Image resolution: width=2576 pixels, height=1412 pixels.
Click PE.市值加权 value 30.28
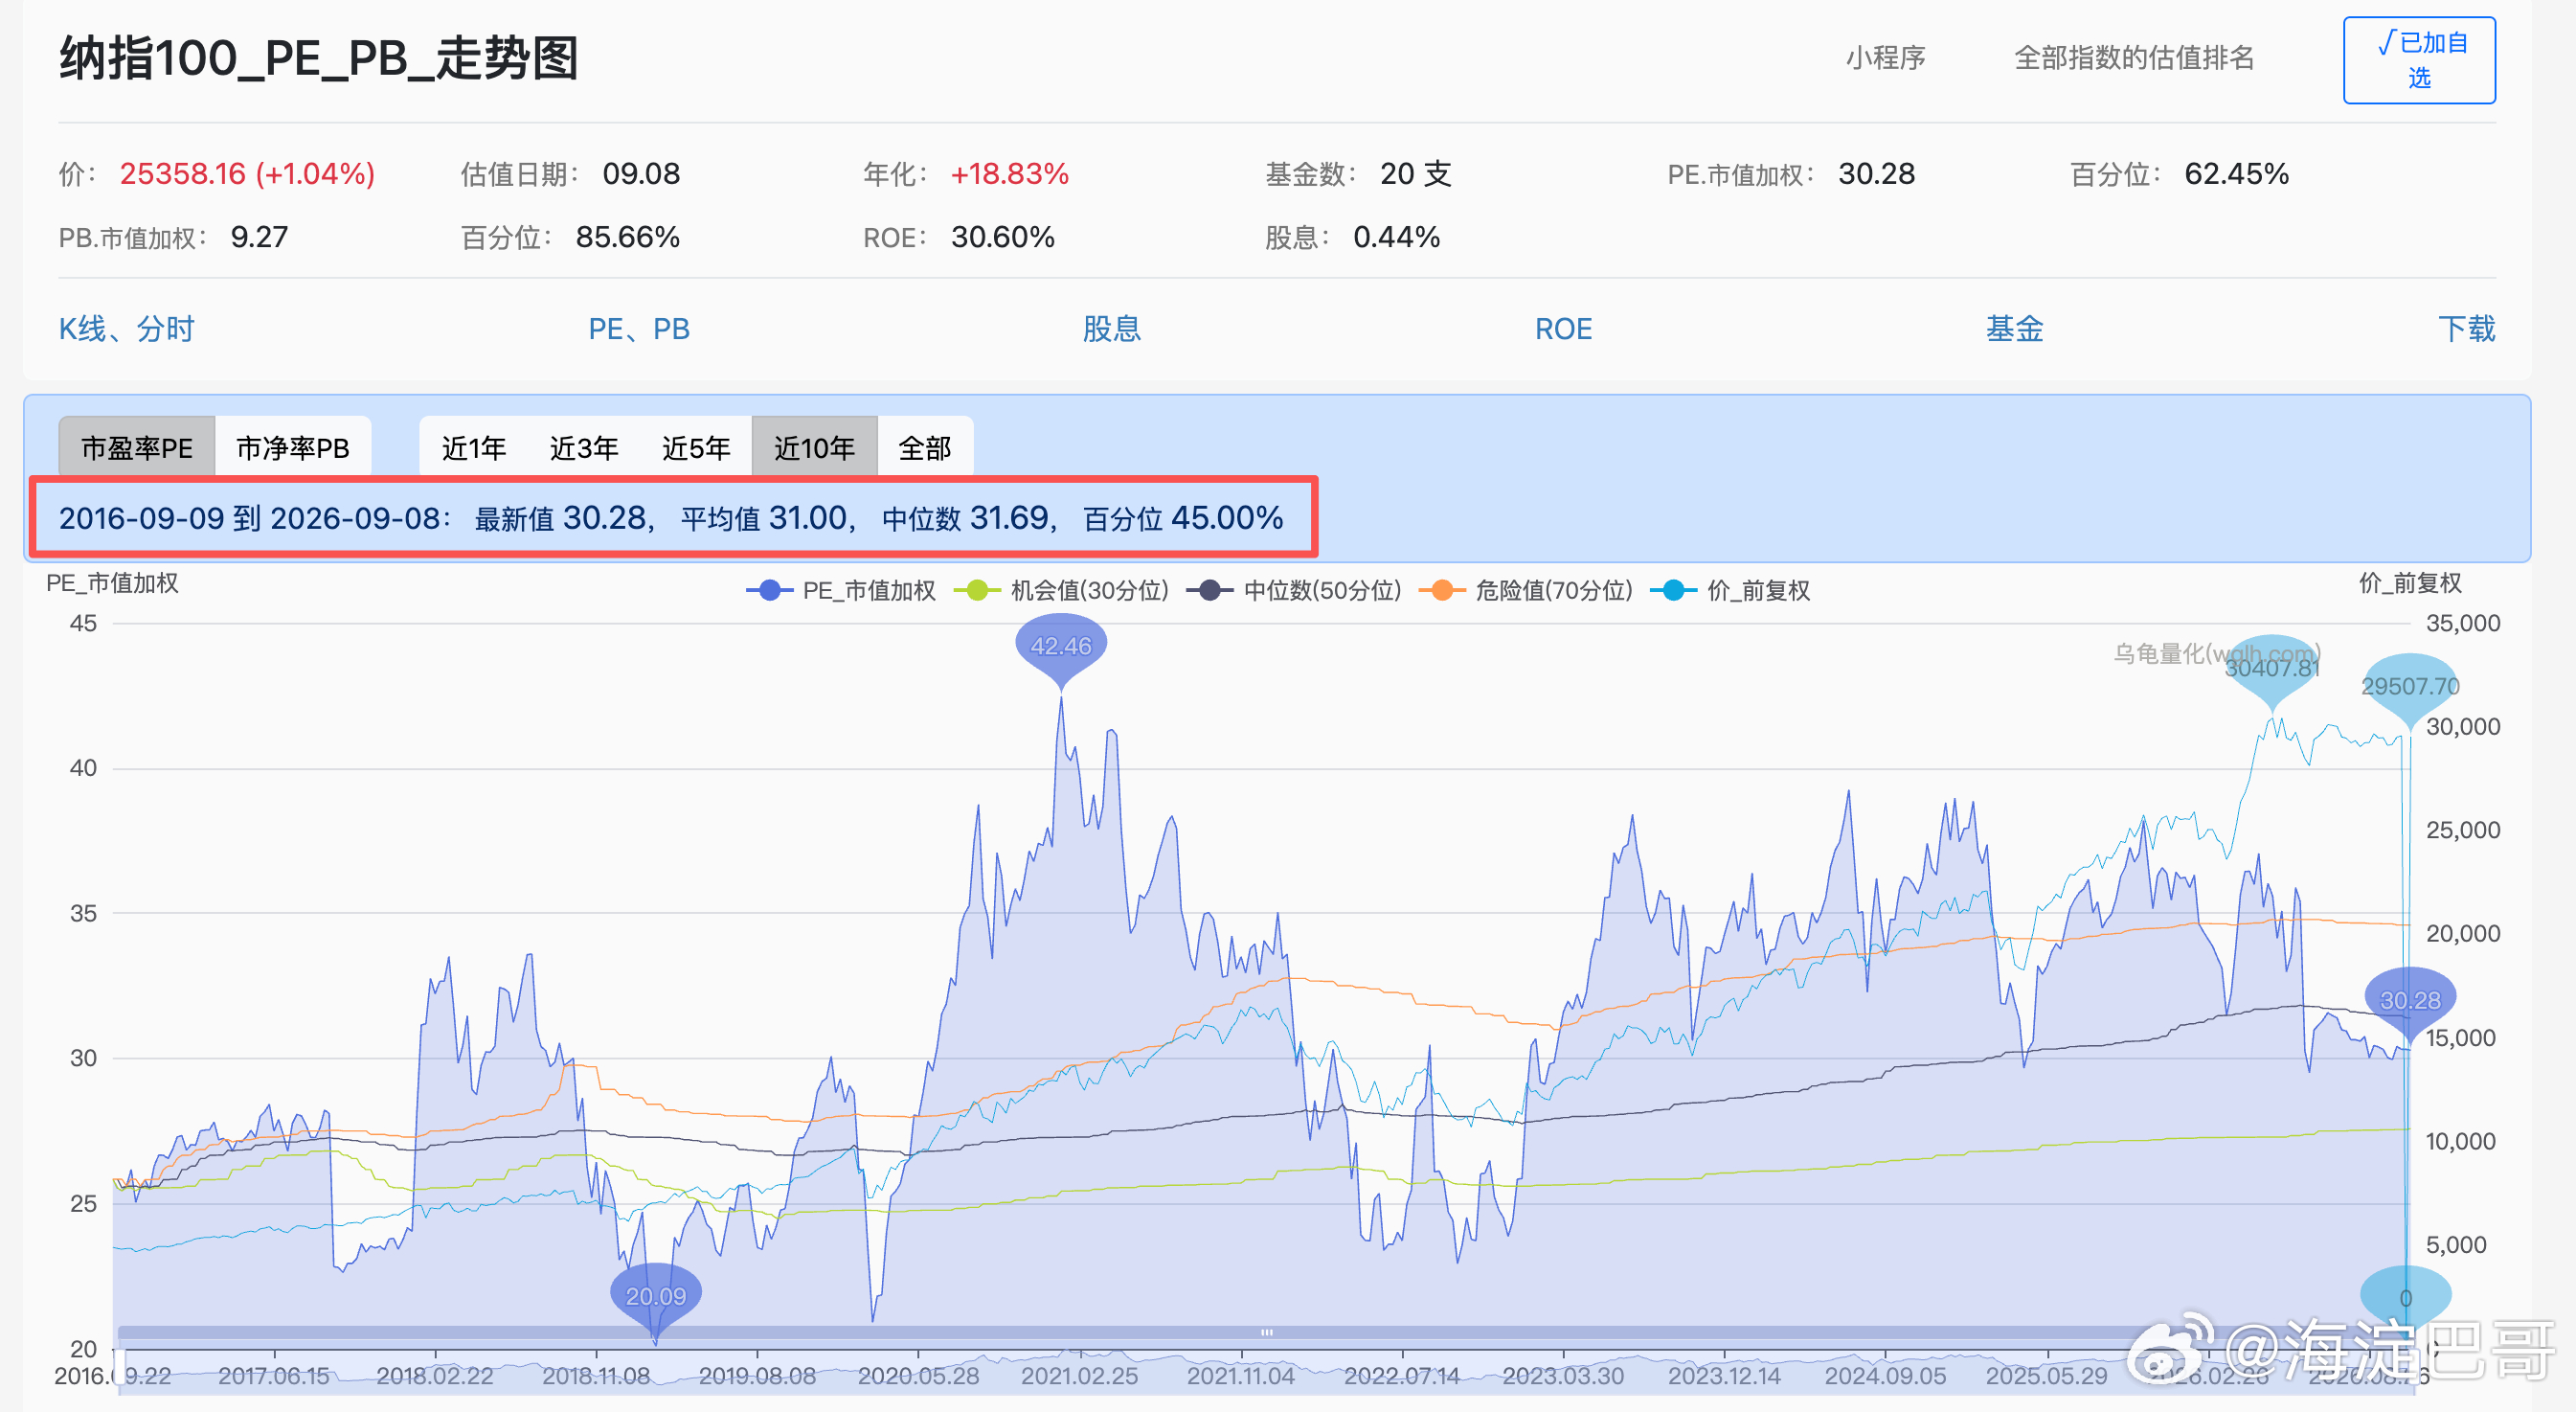pos(1876,173)
